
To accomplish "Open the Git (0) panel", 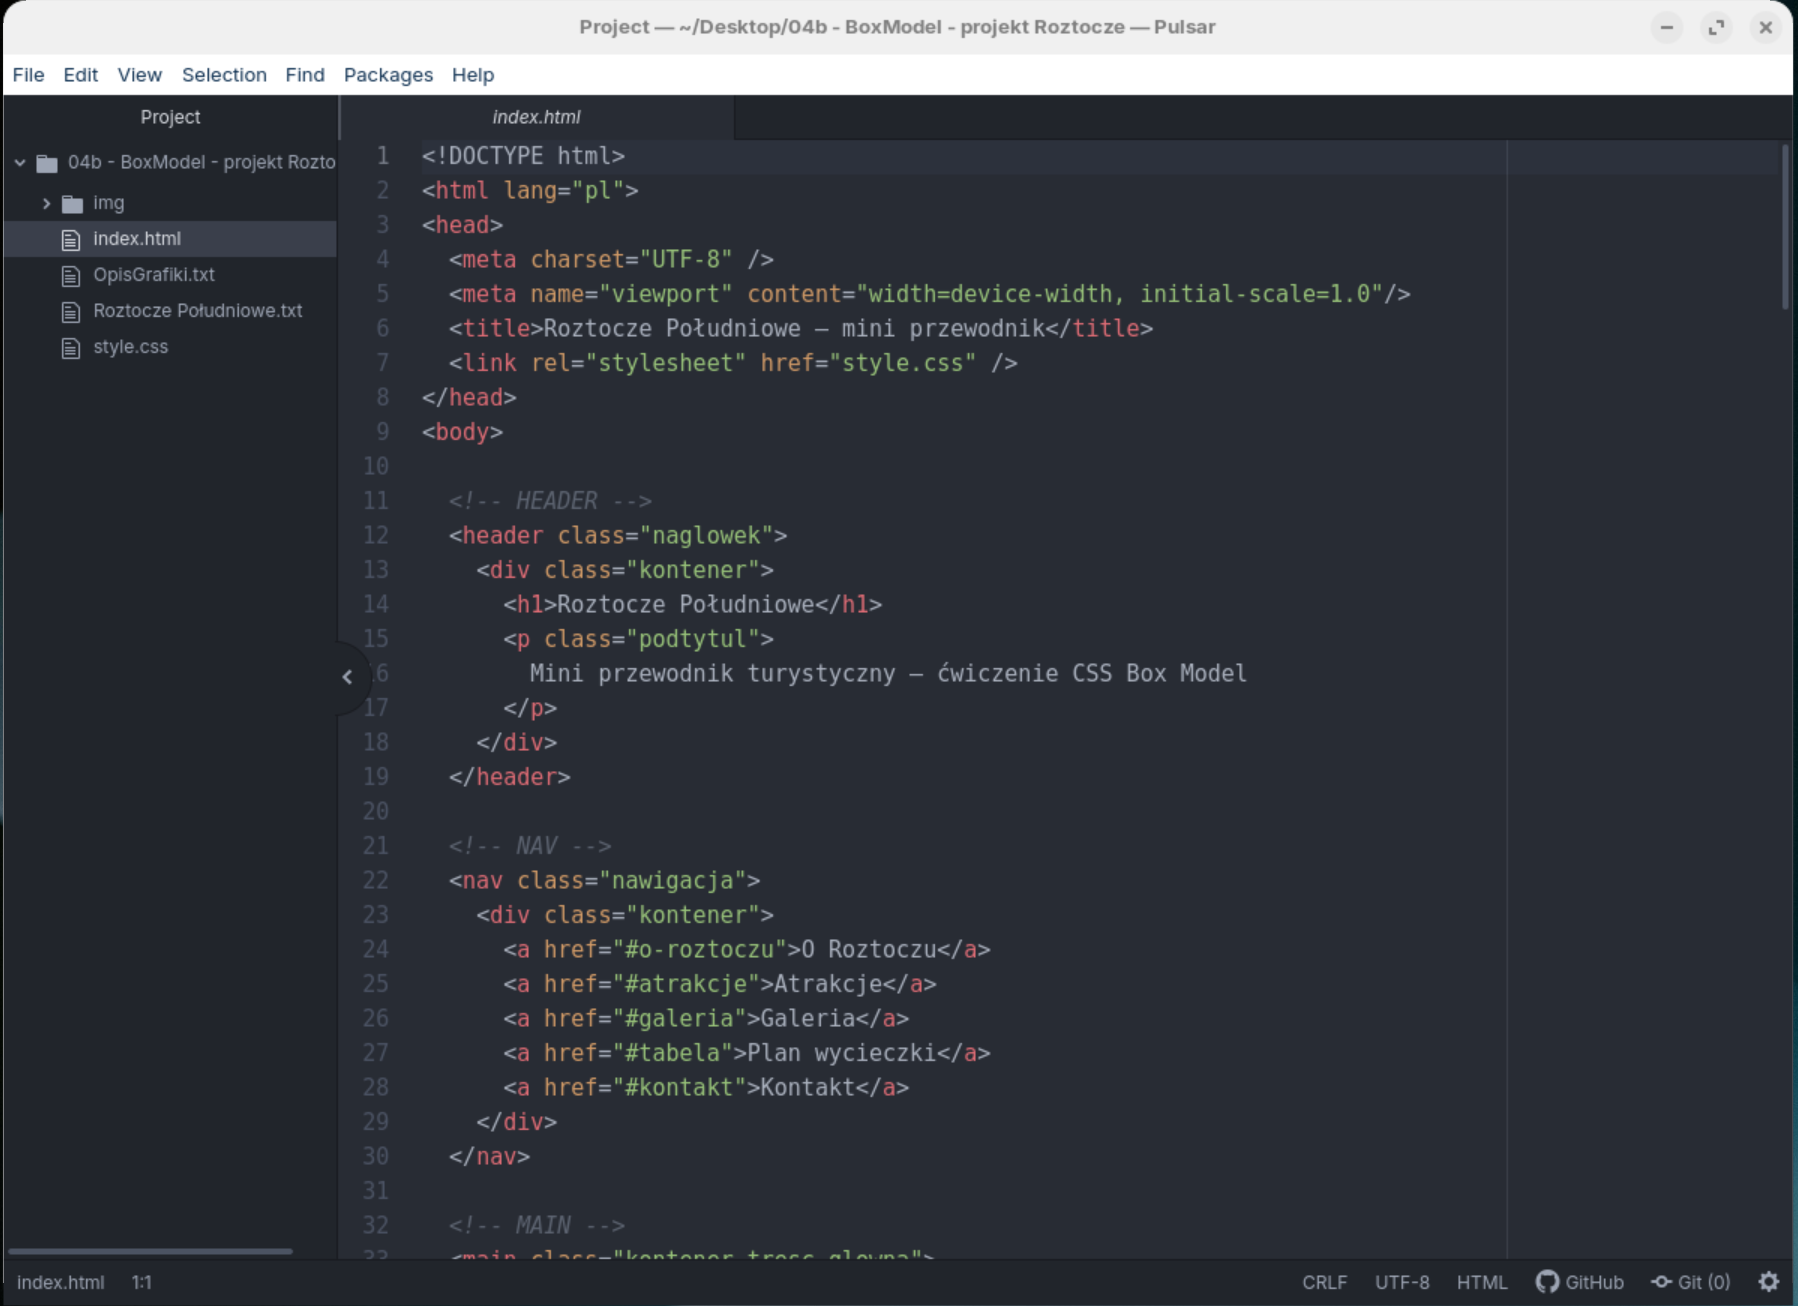I will (x=1691, y=1282).
